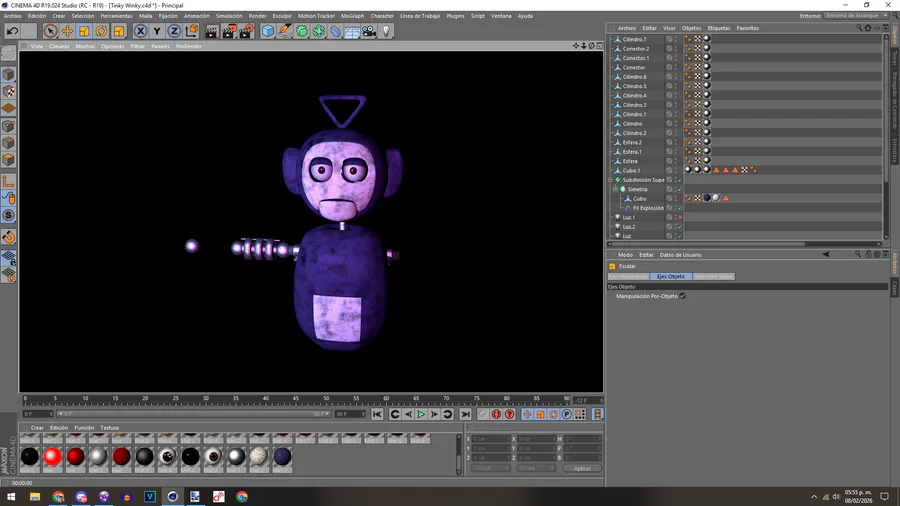Open the spline Pen tool

285,31
